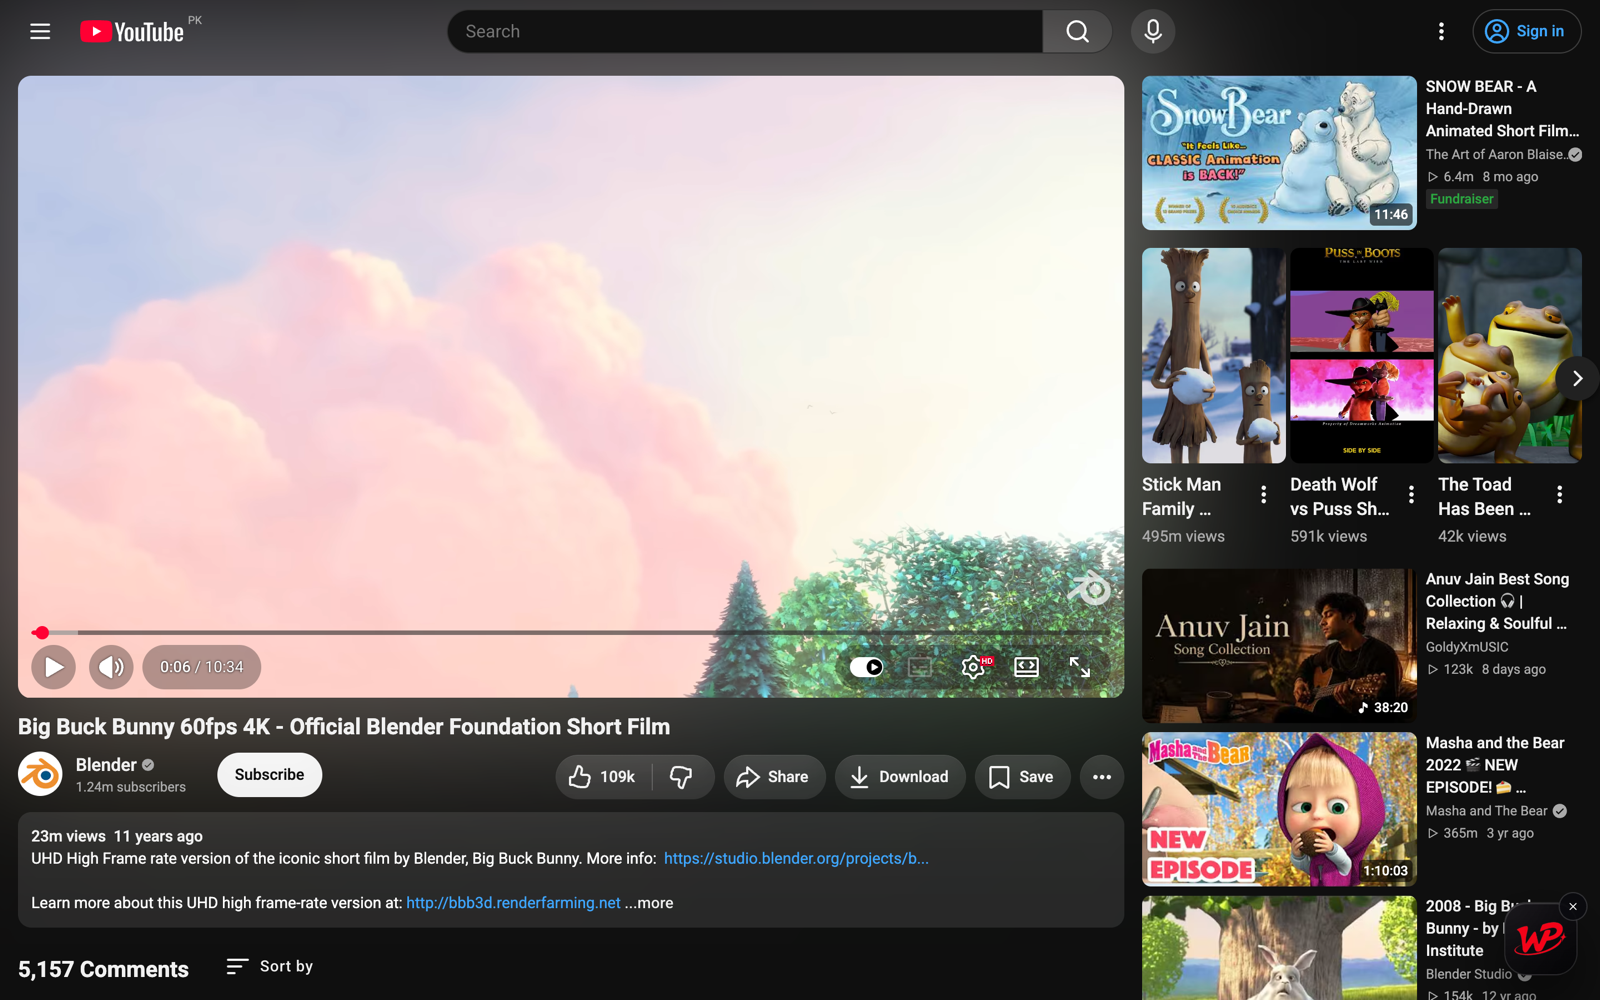
Task: Play the video
Action: (x=54, y=667)
